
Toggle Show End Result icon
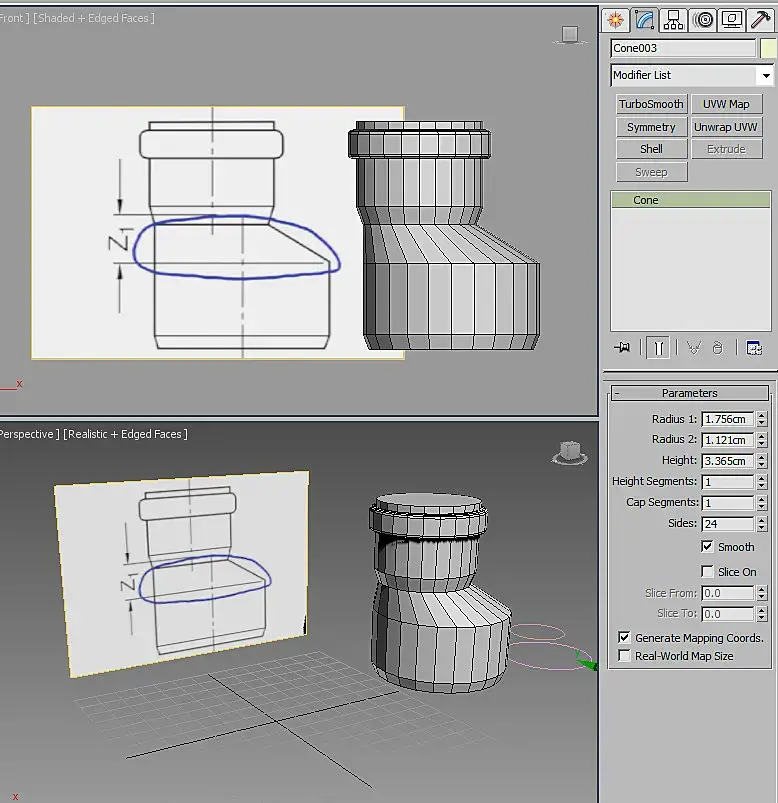[x=658, y=348]
